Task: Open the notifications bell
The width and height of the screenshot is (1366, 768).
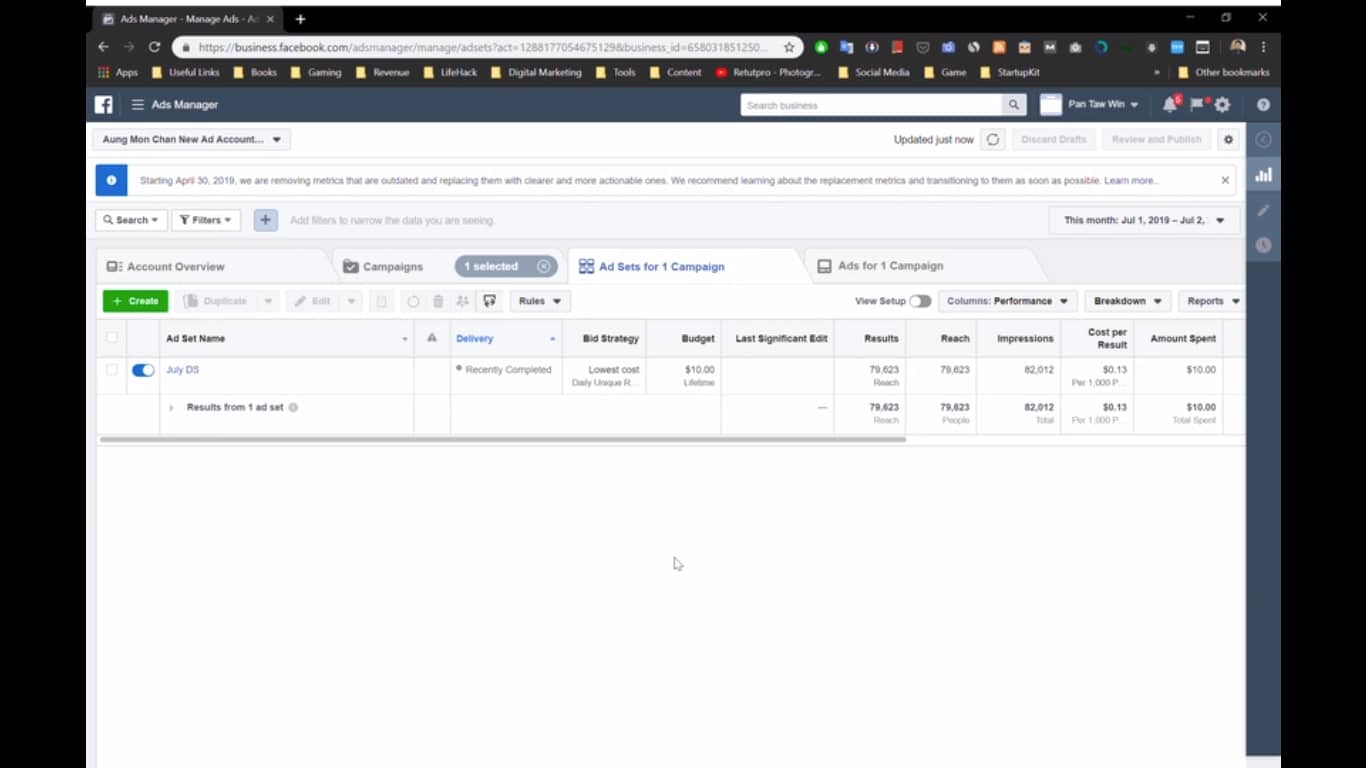Action: pos(1169,104)
